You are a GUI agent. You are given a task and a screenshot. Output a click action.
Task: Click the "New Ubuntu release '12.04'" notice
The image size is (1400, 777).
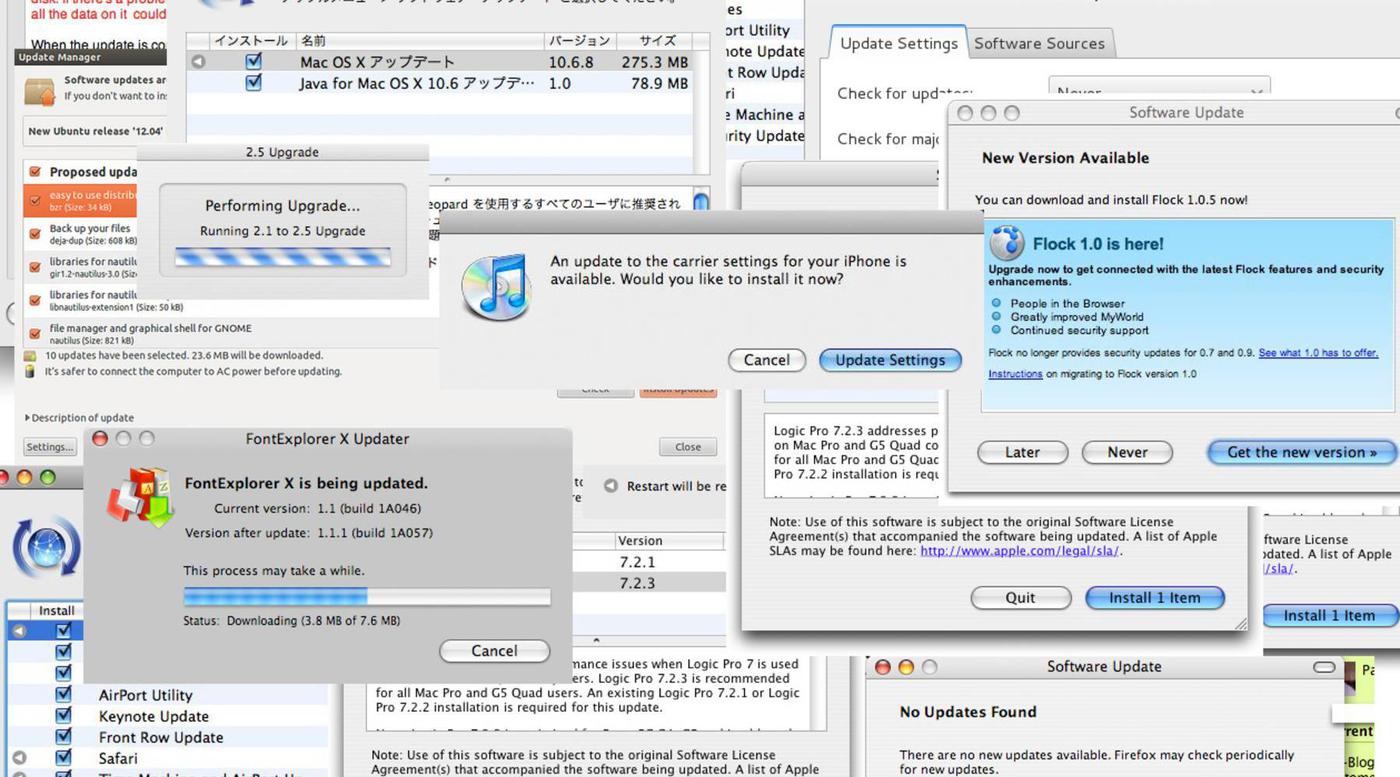[x=95, y=131]
